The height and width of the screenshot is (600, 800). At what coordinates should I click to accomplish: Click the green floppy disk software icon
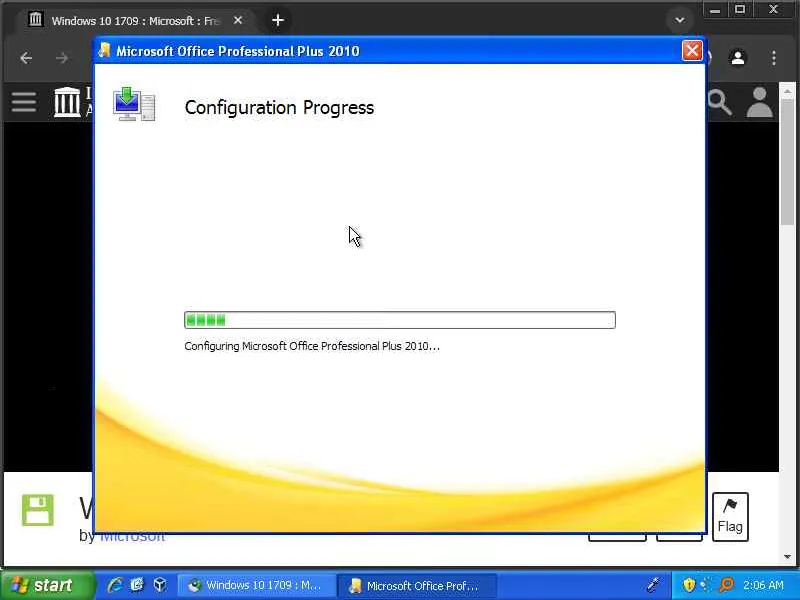(x=38, y=510)
